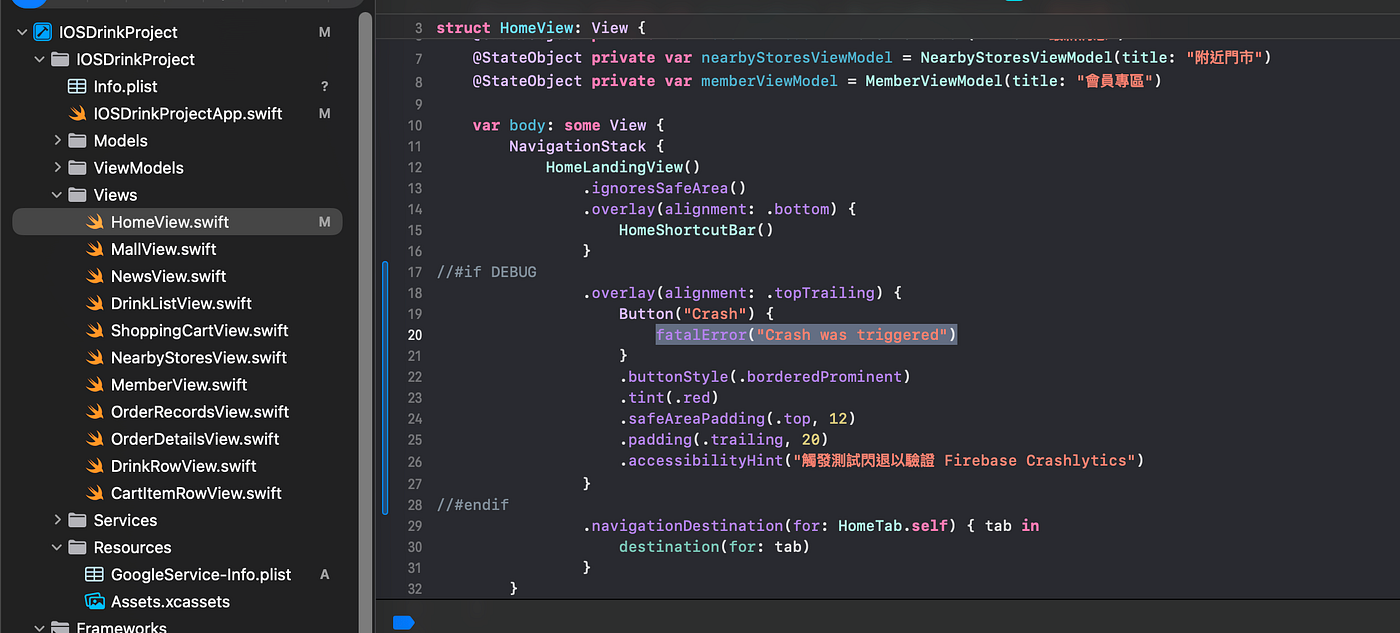Click the A status badge on GoogleService-Info.plist

point(324,574)
